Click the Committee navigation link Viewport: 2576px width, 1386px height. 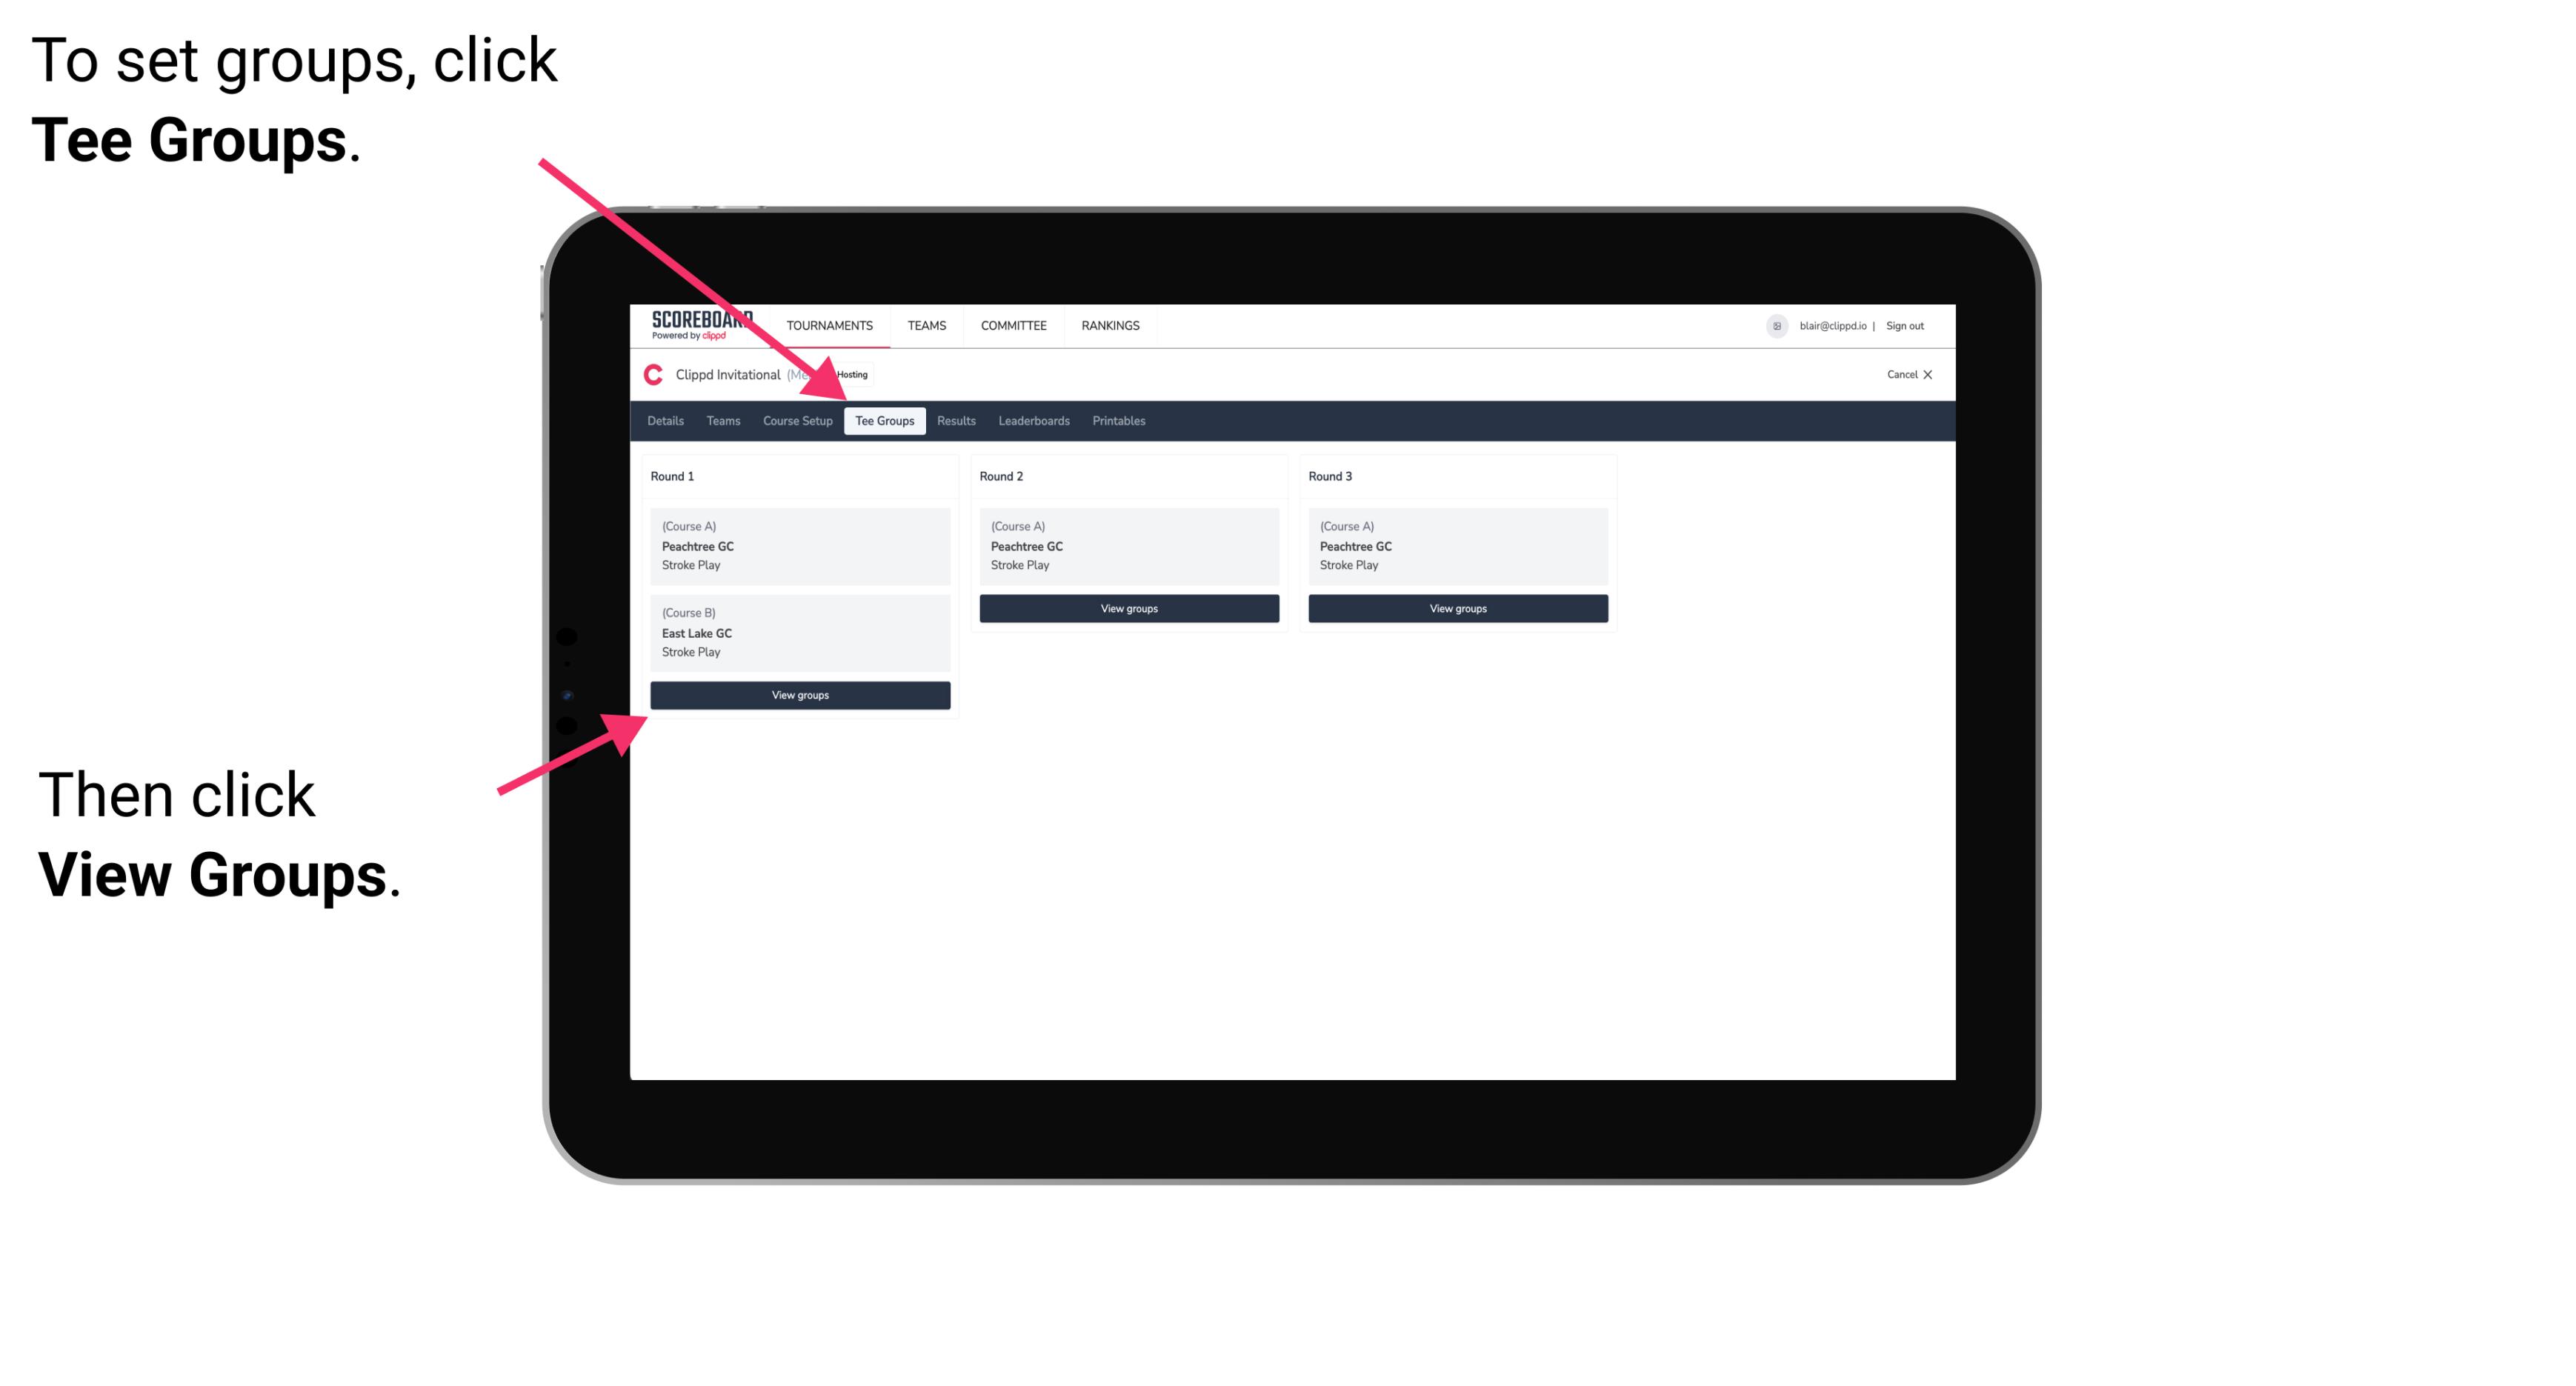point(1011,324)
